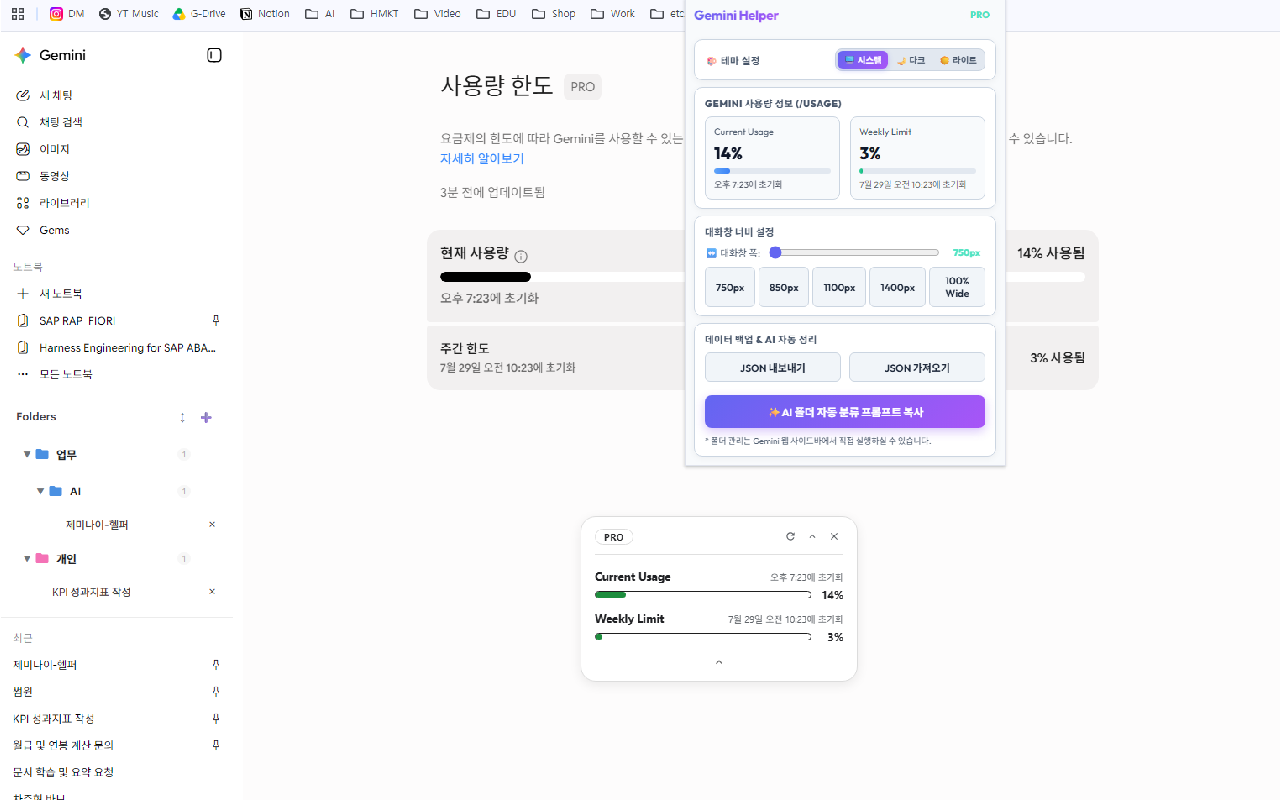Open the SAP RAP FIORI notebook
1280x800 pixels.
click(77, 321)
